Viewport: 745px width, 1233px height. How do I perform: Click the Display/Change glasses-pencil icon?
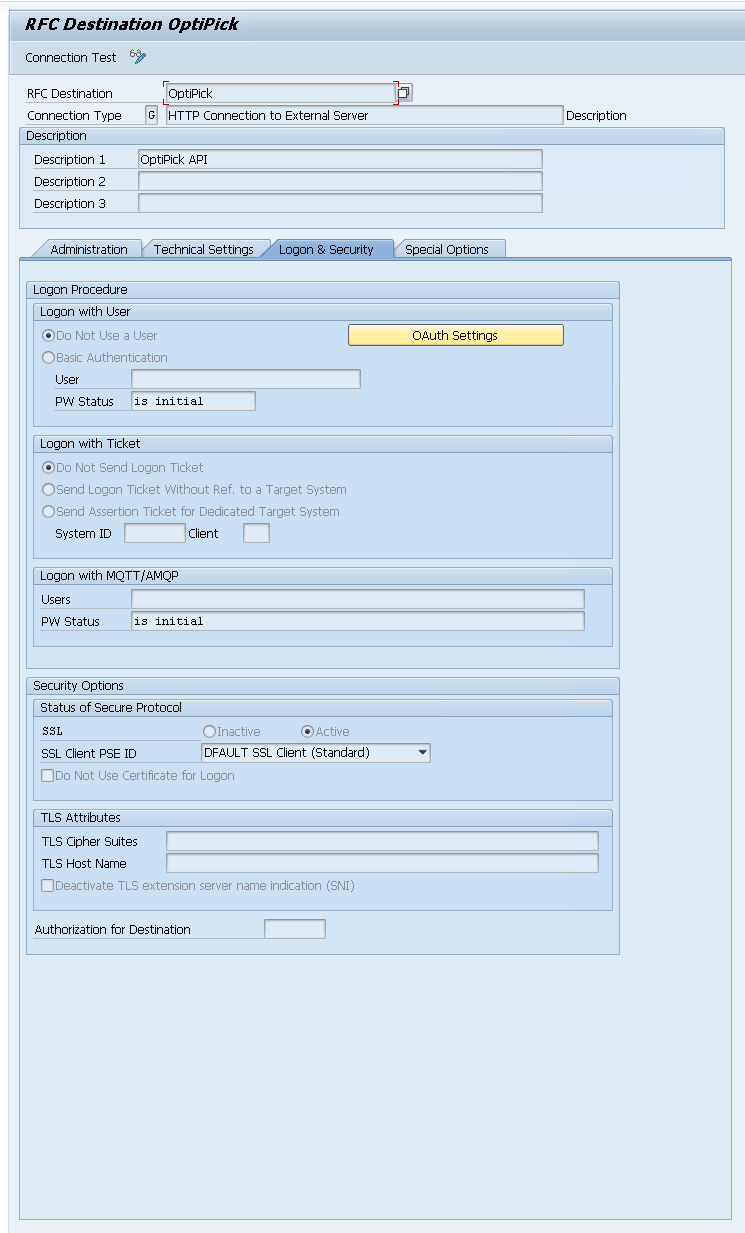tap(138, 57)
